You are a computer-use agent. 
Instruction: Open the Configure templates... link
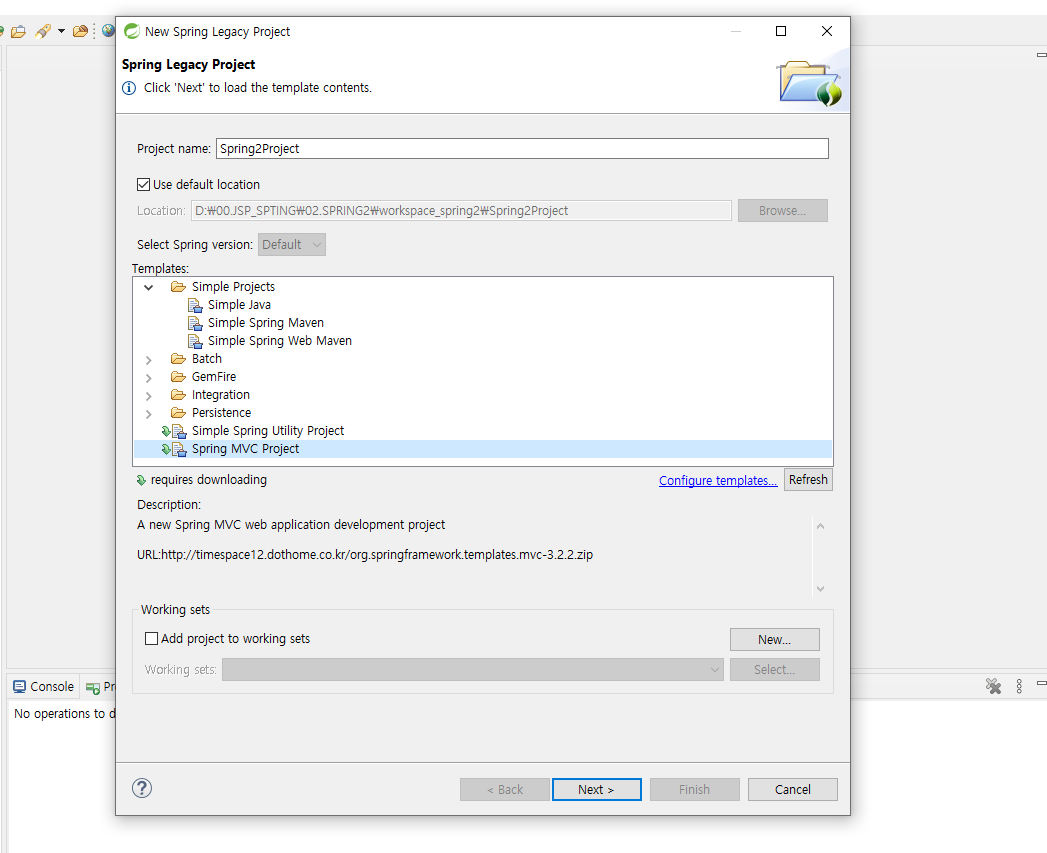[718, 480]
